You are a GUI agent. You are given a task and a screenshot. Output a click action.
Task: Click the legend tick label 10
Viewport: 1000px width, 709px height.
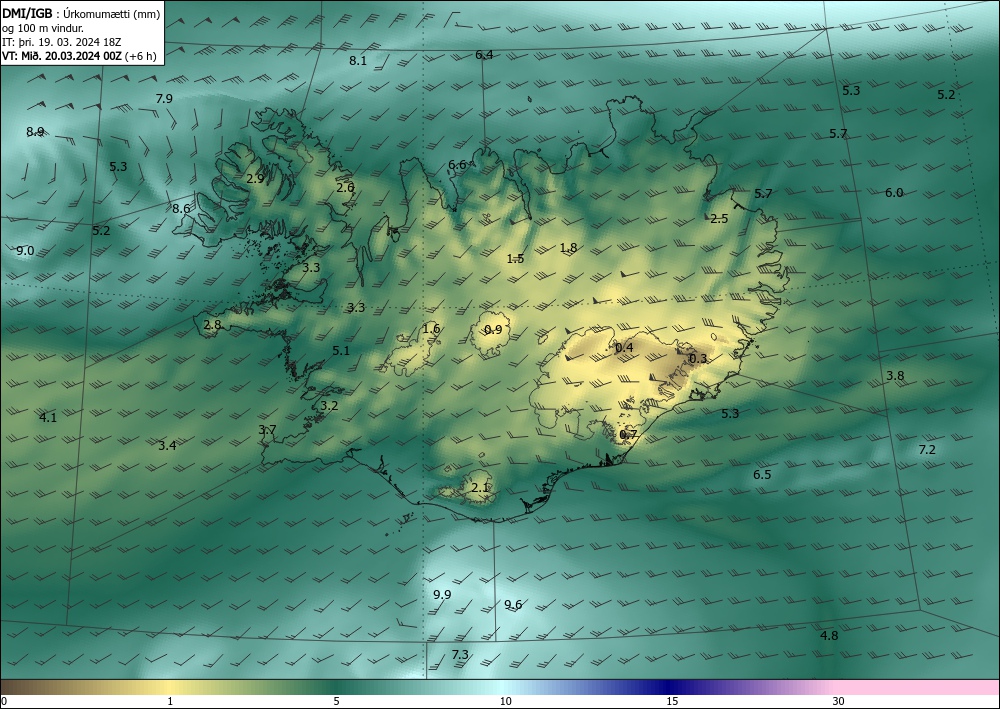pyautogui.click(x=505, y=702)
